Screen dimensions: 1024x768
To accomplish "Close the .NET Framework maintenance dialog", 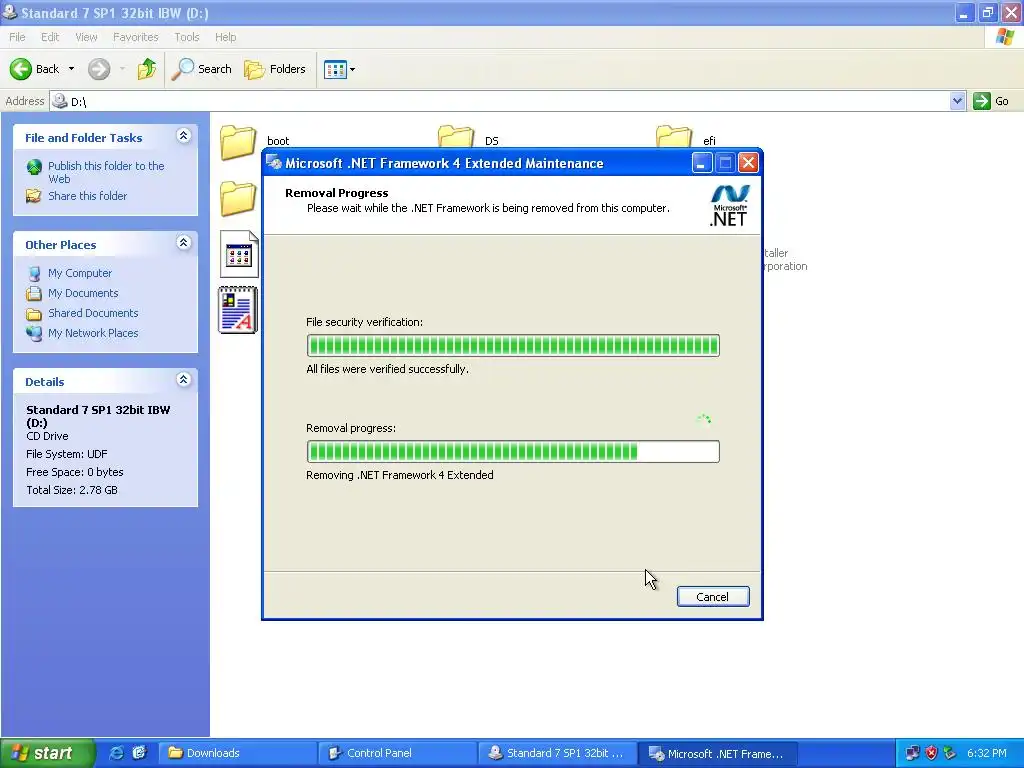I will click(x=748, y=163).
